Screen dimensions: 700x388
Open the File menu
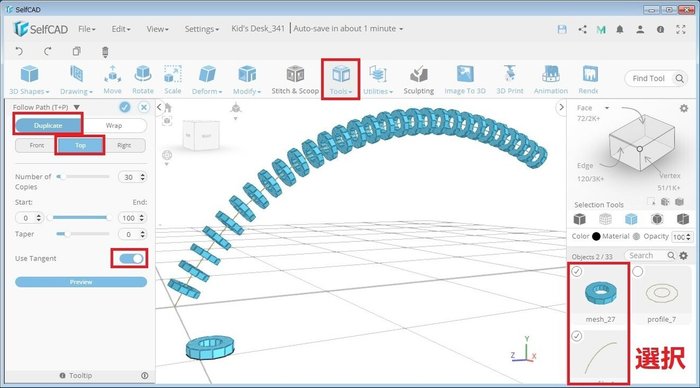pos(87,29)
